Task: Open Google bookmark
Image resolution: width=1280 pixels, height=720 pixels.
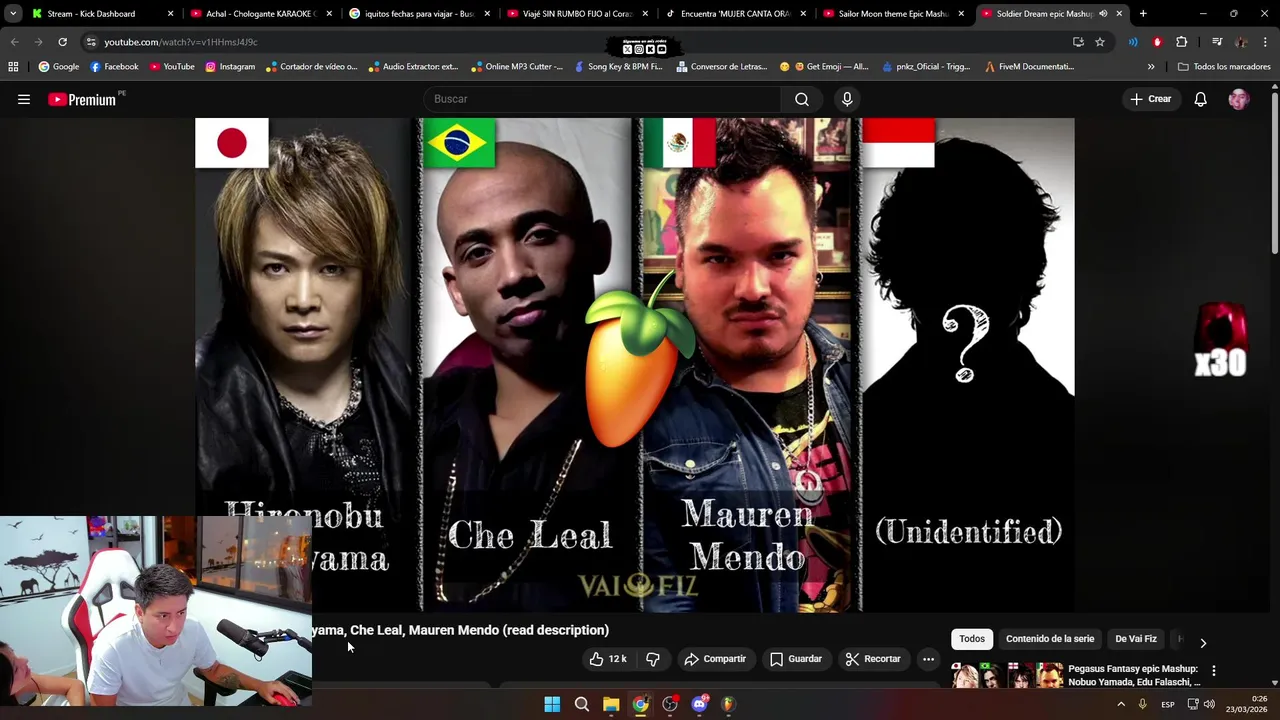Action: (x=58, y=67)
